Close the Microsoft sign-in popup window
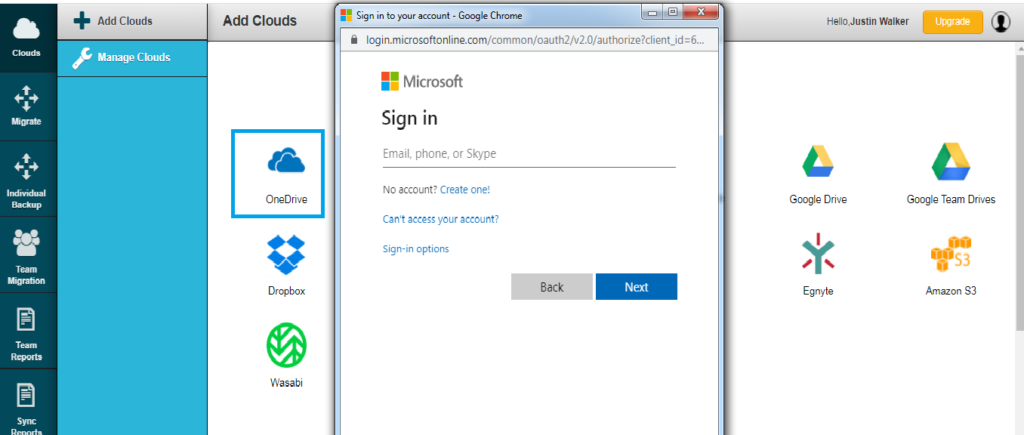The width and height of the screenshot is (1024, 435). [x=700, y=12]
